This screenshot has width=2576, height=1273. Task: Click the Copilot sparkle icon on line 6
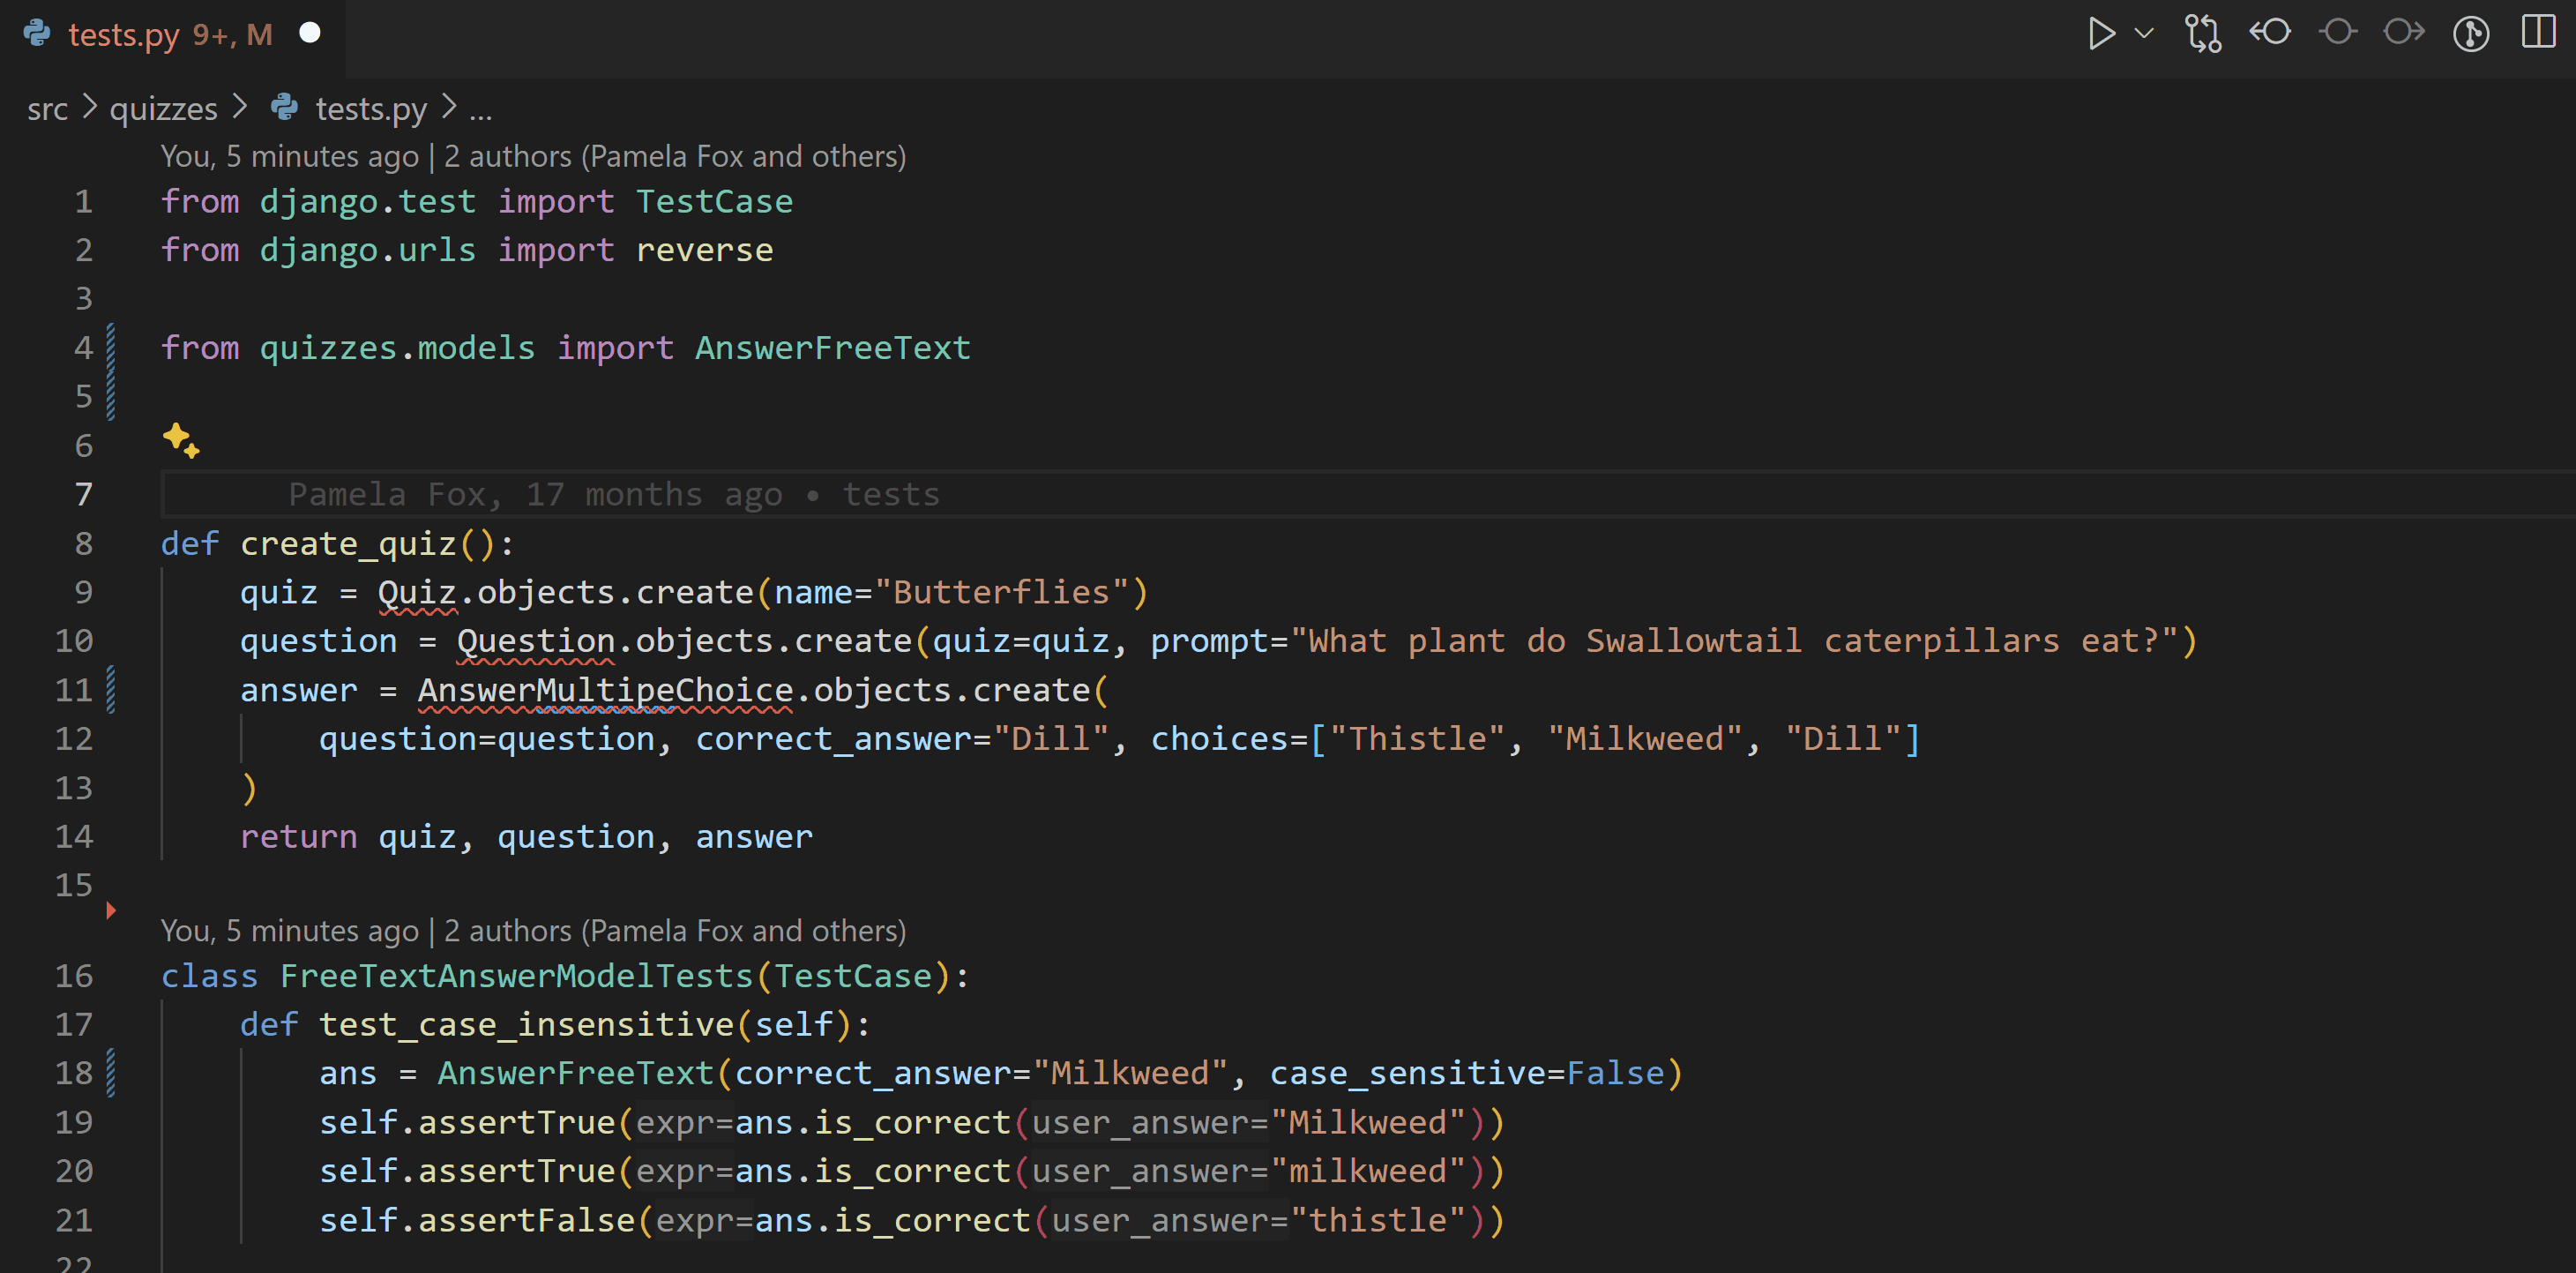(x=180, y=443)
